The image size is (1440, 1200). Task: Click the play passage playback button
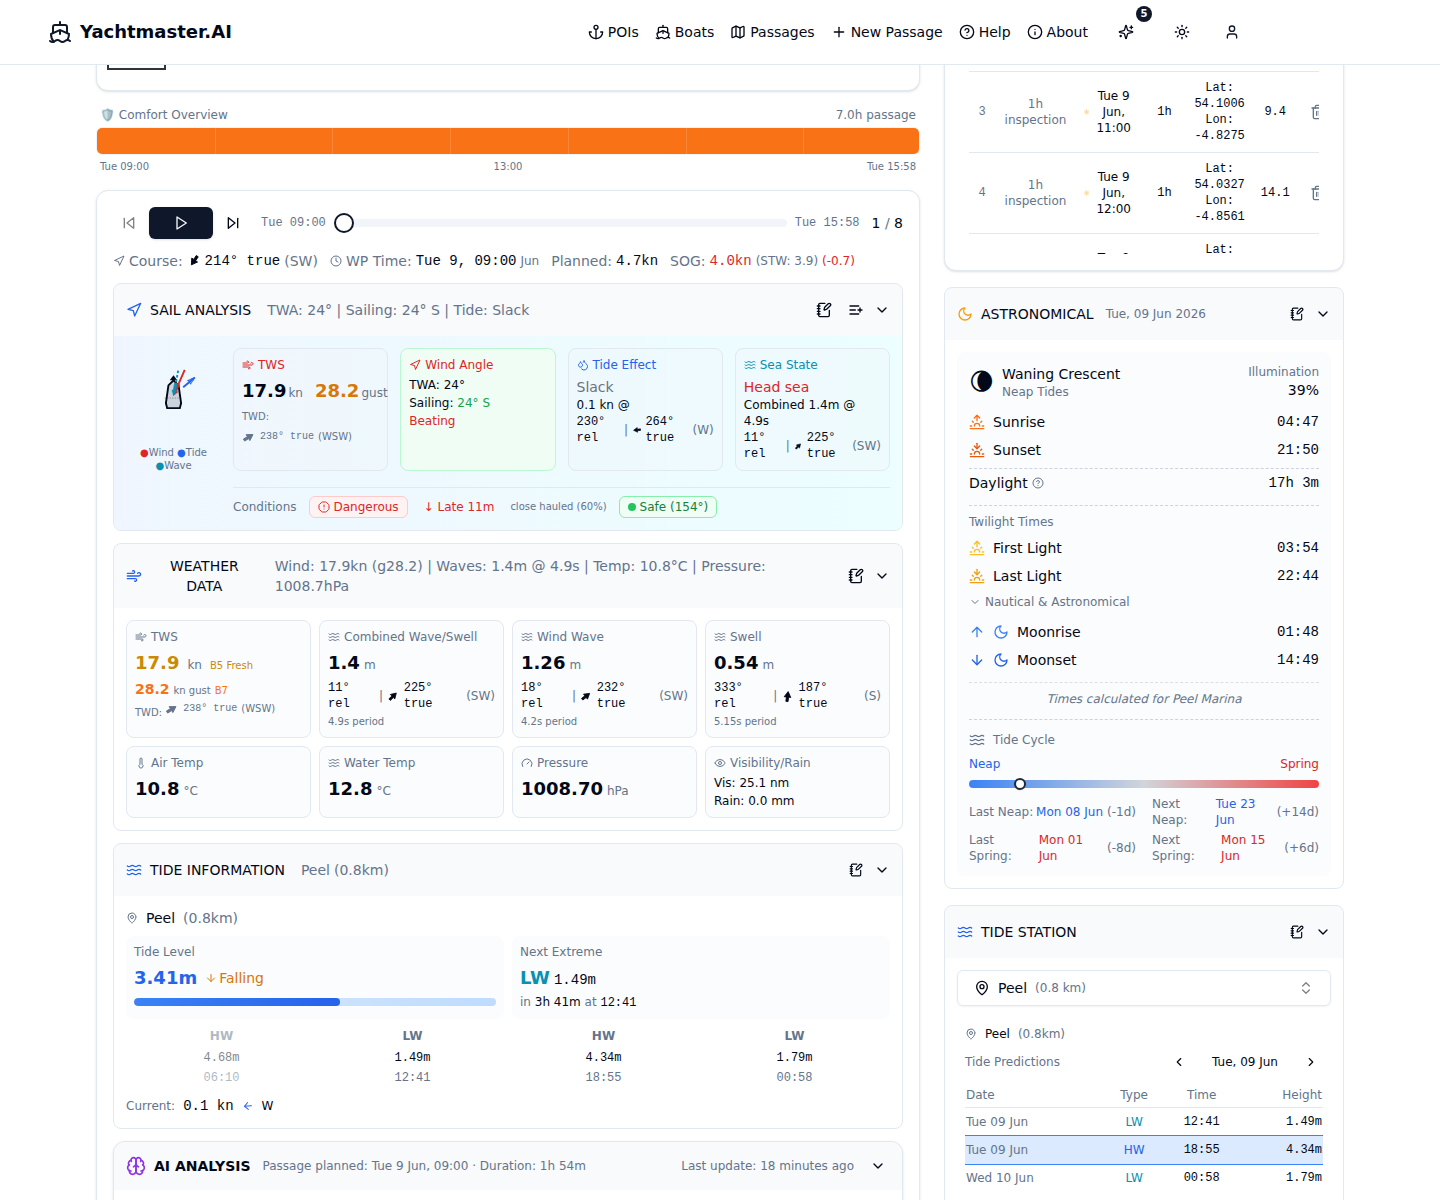click(x=181, y=223)
